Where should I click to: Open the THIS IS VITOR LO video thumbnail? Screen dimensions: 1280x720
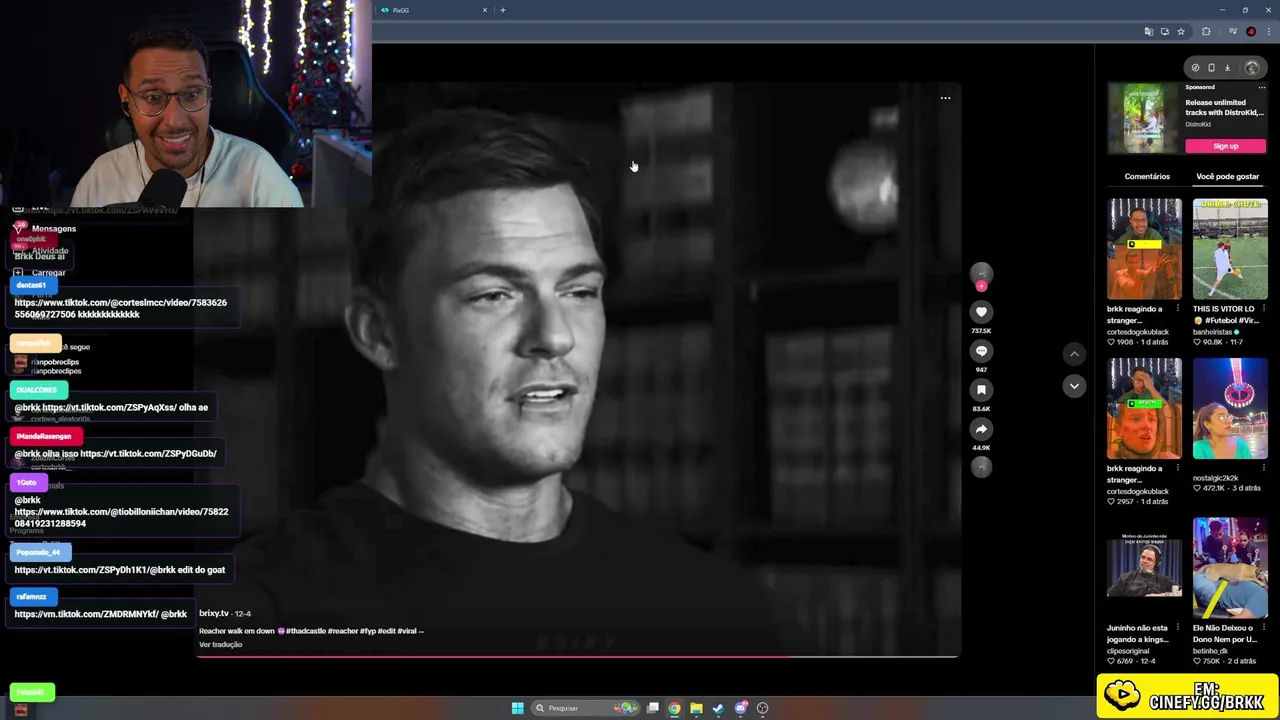[1230, 249]
